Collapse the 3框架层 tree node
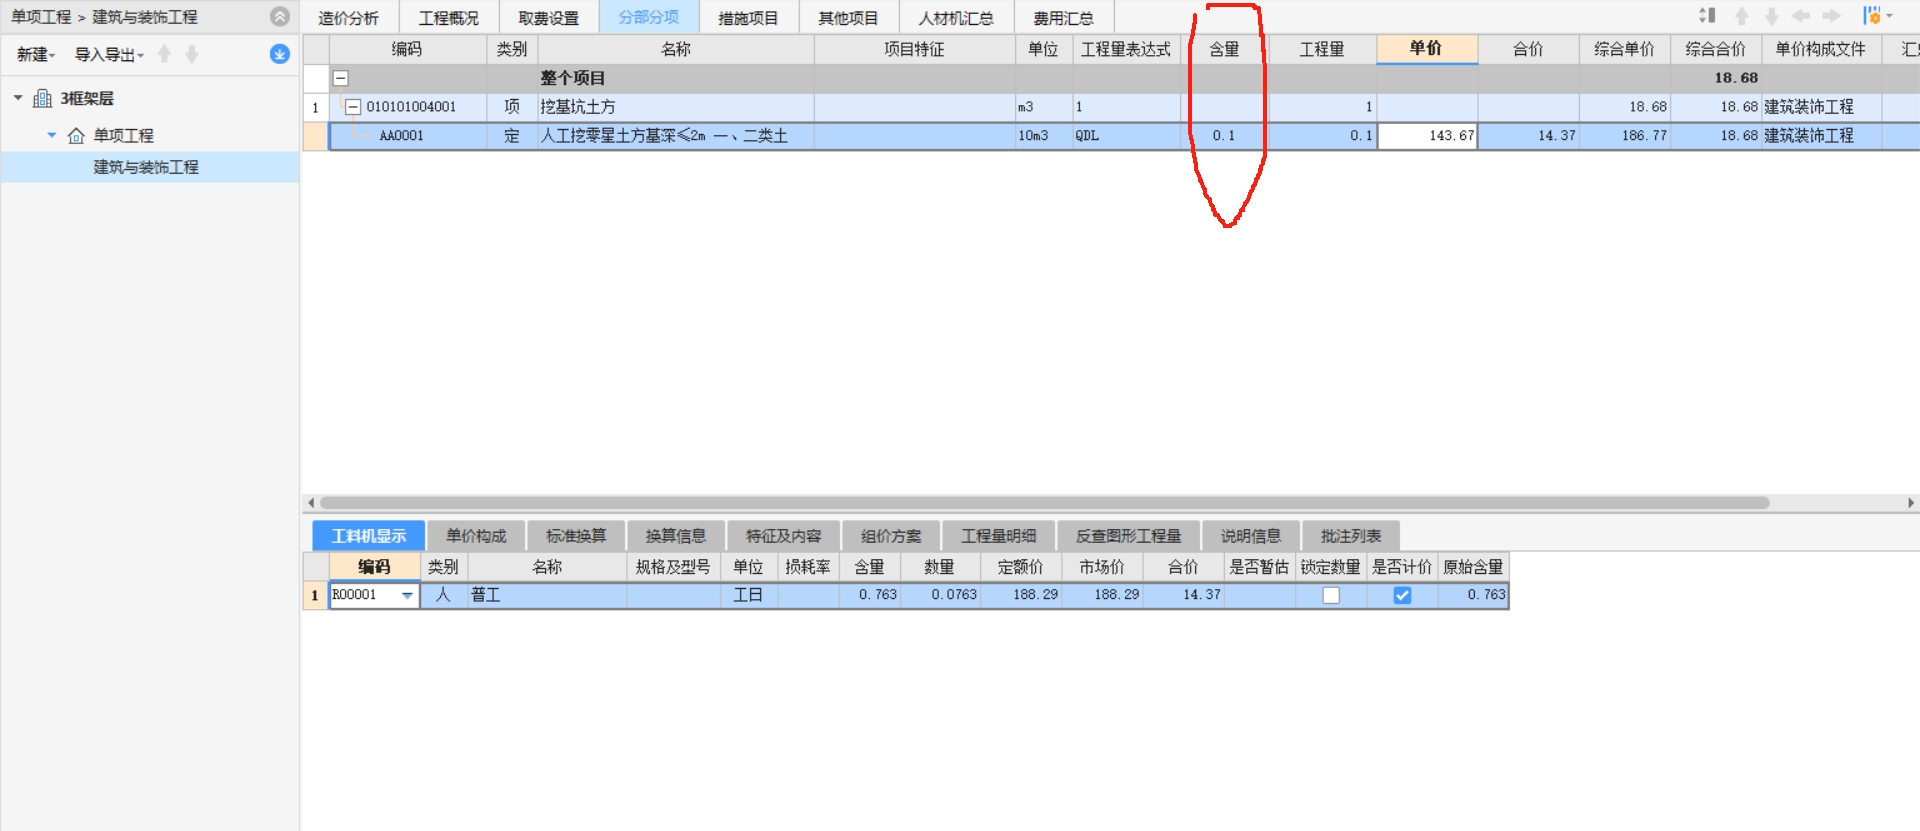Screen dimensions: 1920x831 point(18,98)
